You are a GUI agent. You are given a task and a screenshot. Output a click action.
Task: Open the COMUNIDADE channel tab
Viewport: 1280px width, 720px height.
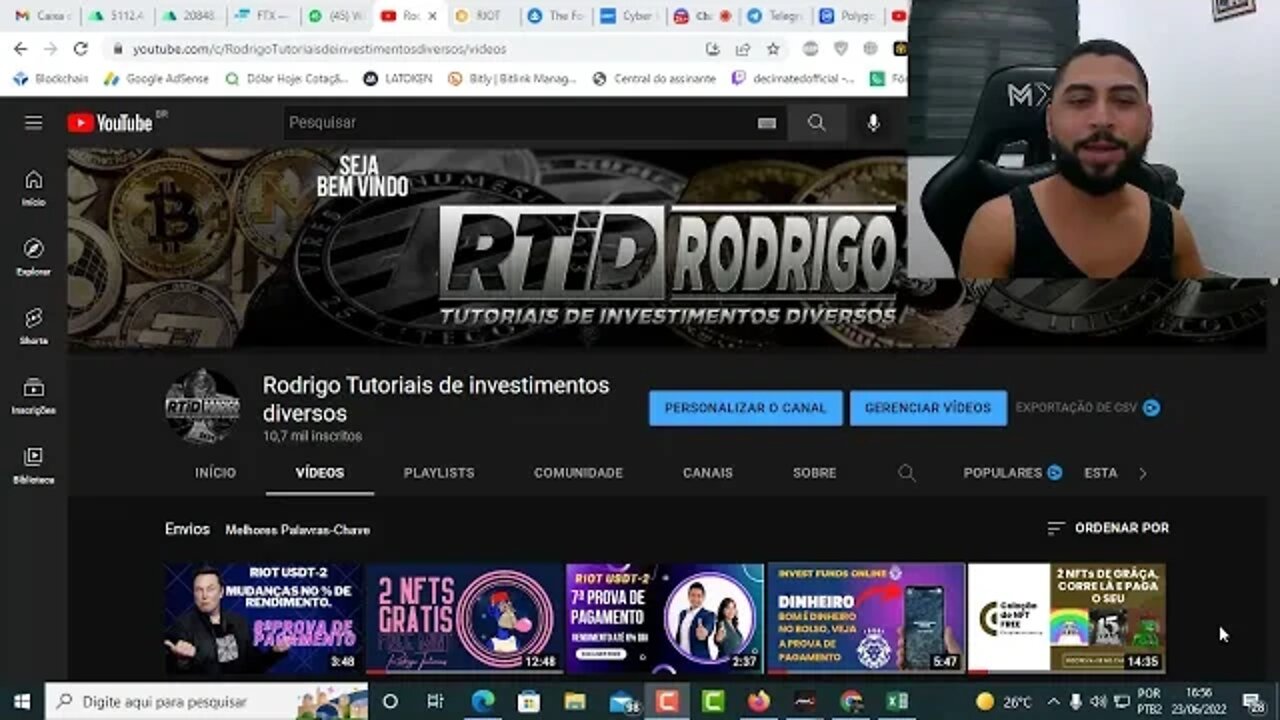(x=578, y=473)
